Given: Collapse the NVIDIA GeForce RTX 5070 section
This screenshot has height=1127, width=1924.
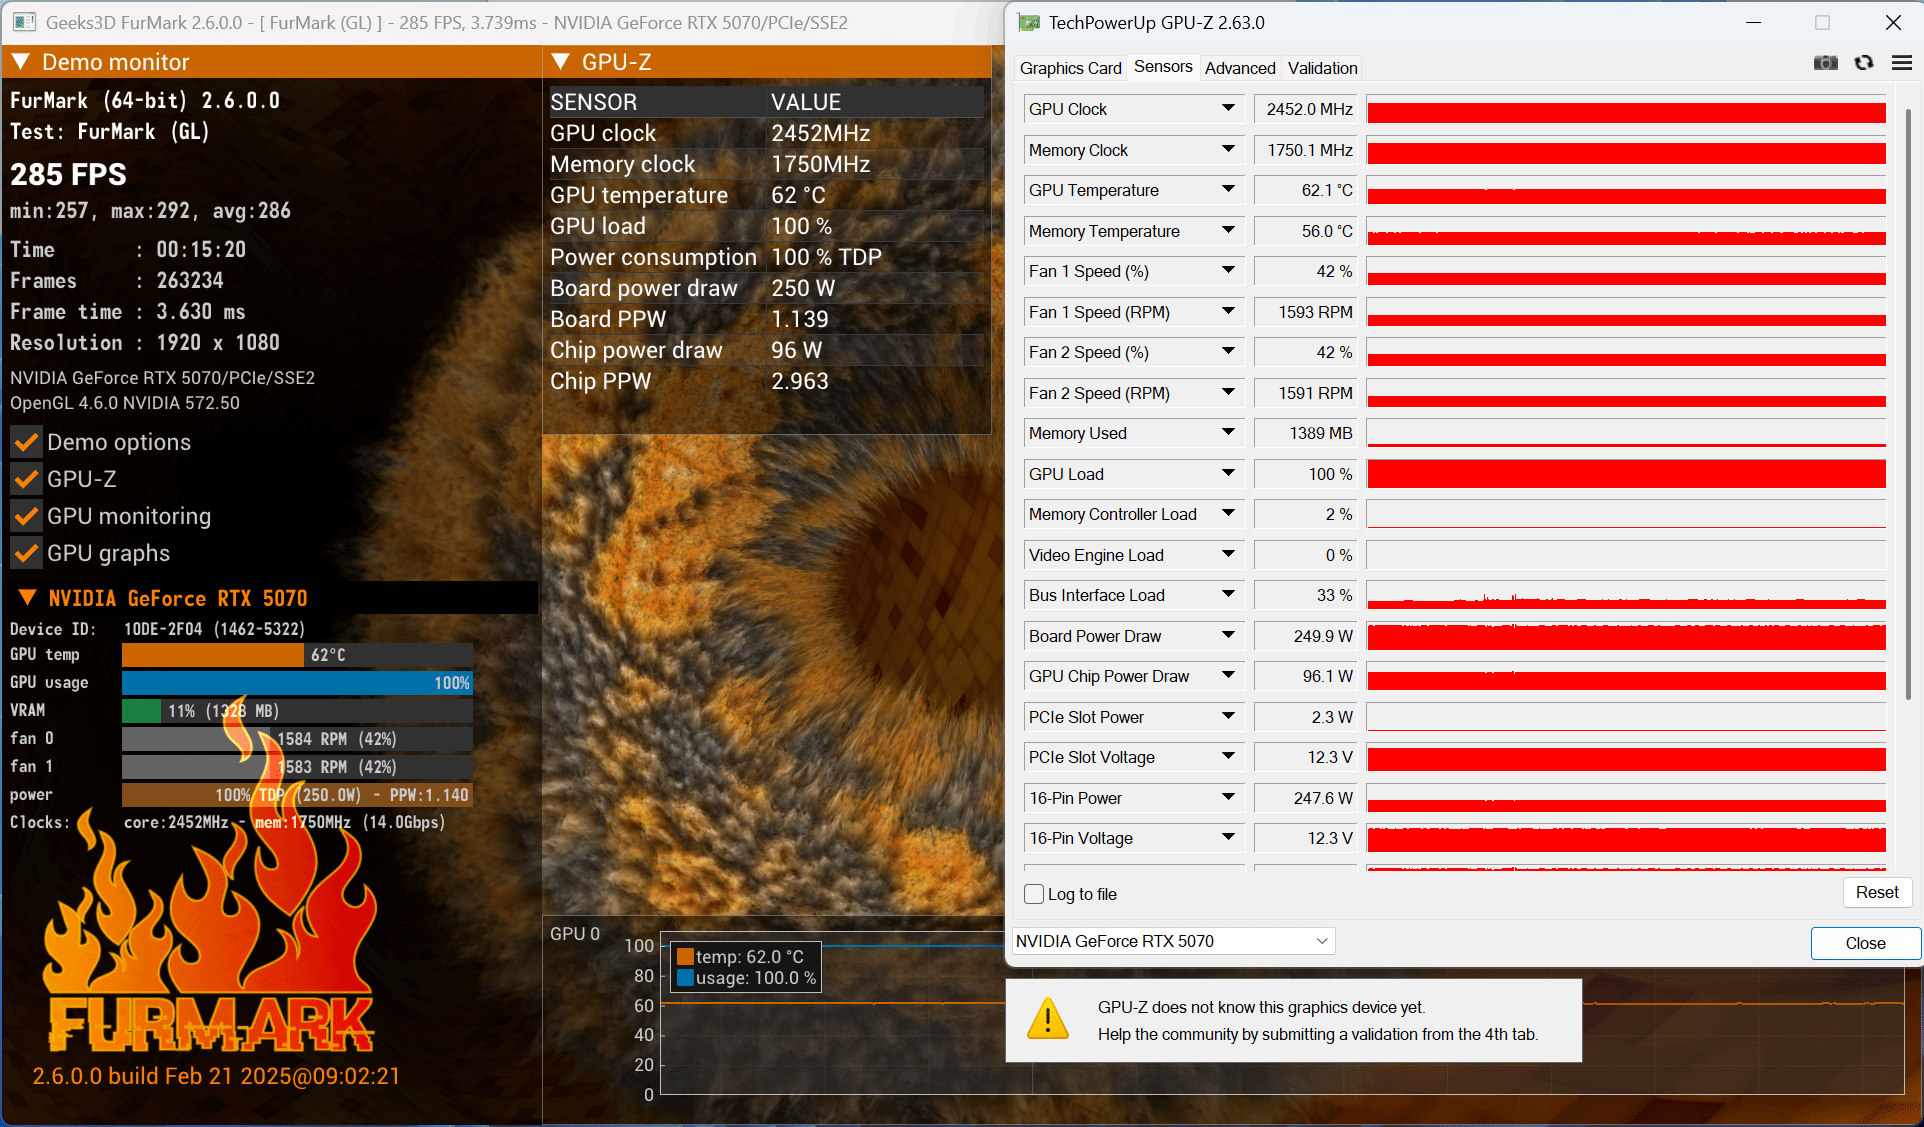Looking at the screenshot, I should click(28, 598).
